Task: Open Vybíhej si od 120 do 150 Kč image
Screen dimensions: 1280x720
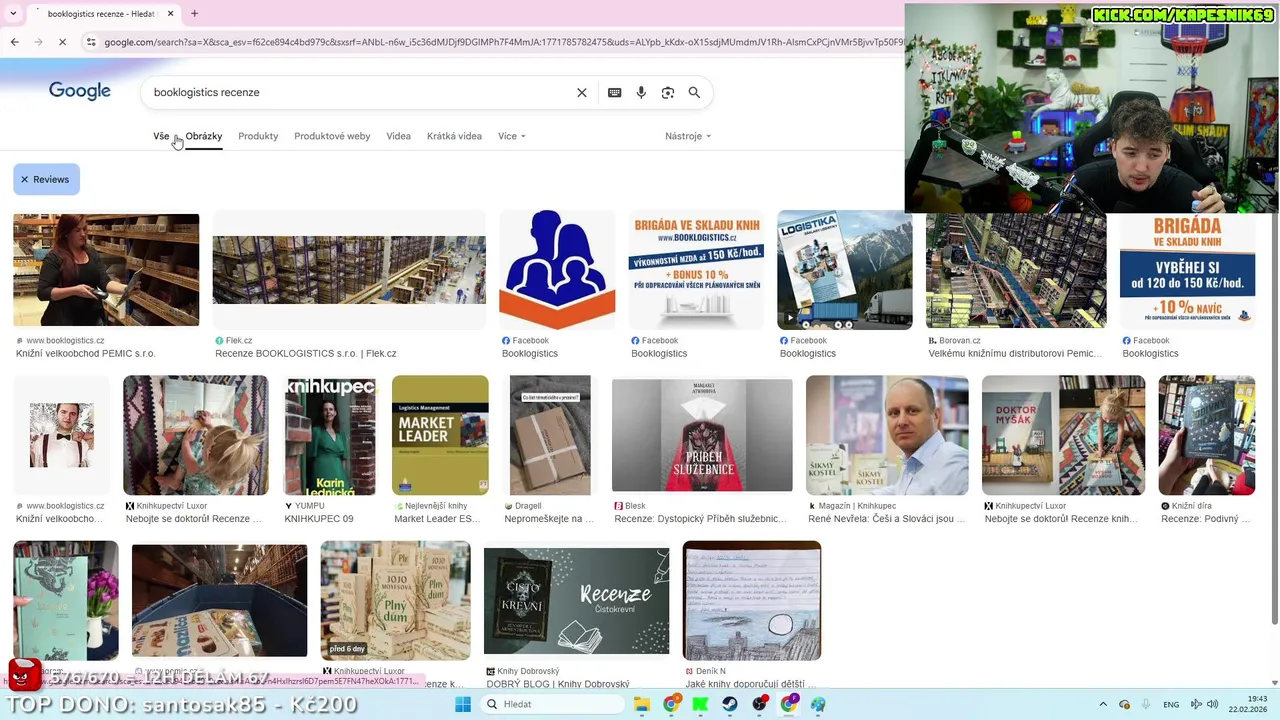Action: point(1188,270)
